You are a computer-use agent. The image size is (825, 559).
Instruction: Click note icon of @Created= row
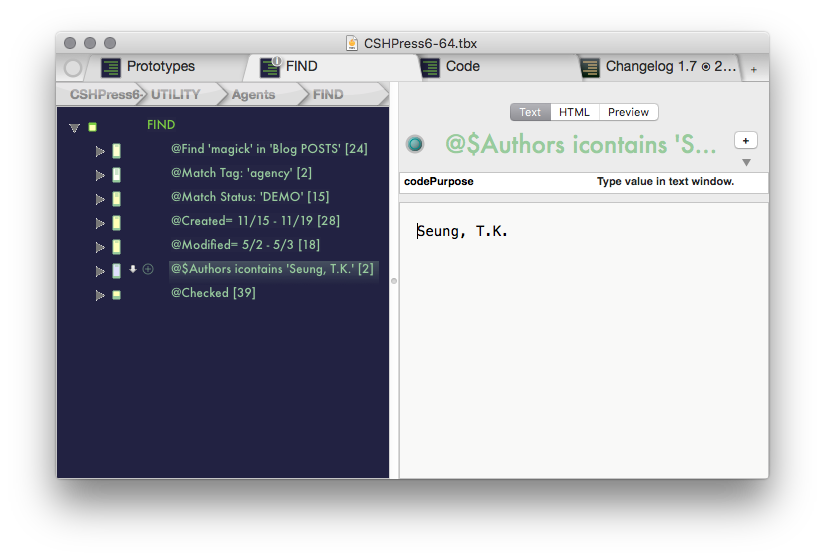pyautogui.click(x=116, y=223)
